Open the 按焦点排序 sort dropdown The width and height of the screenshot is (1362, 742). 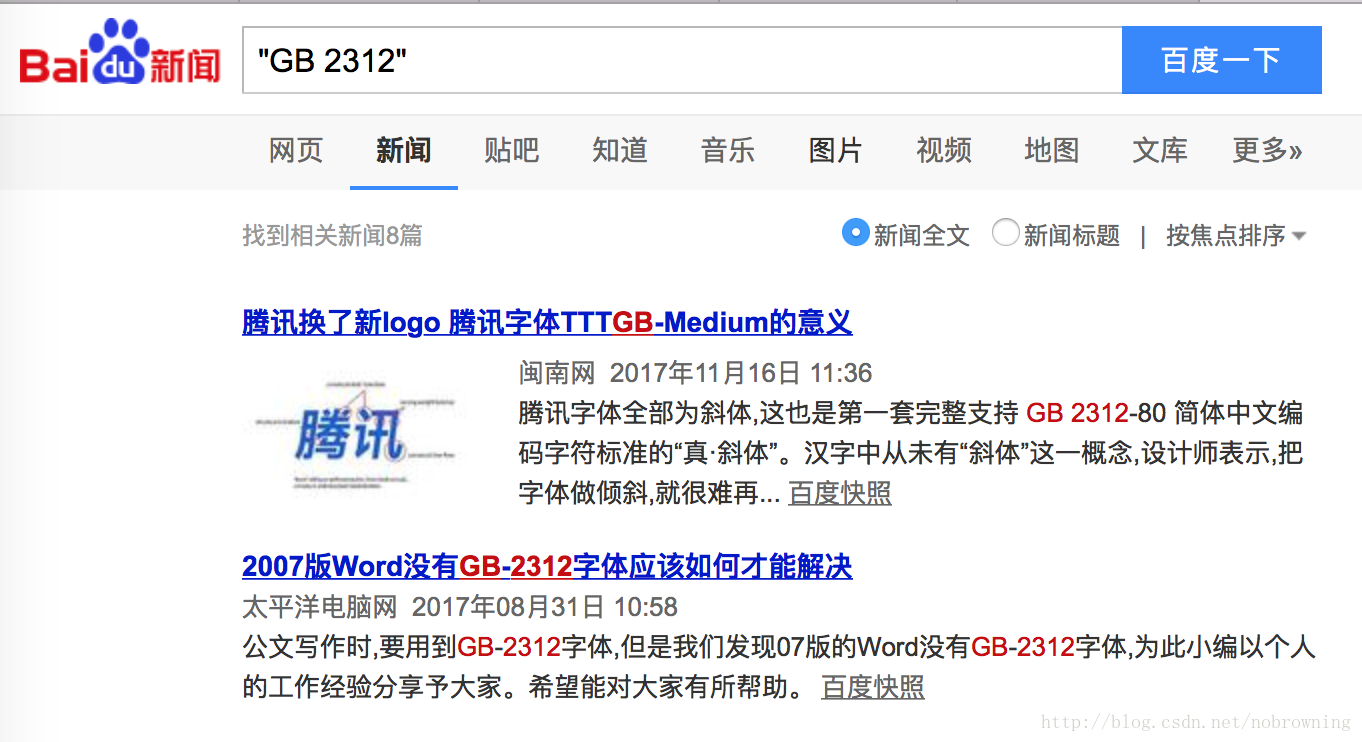click(1236, 236)
